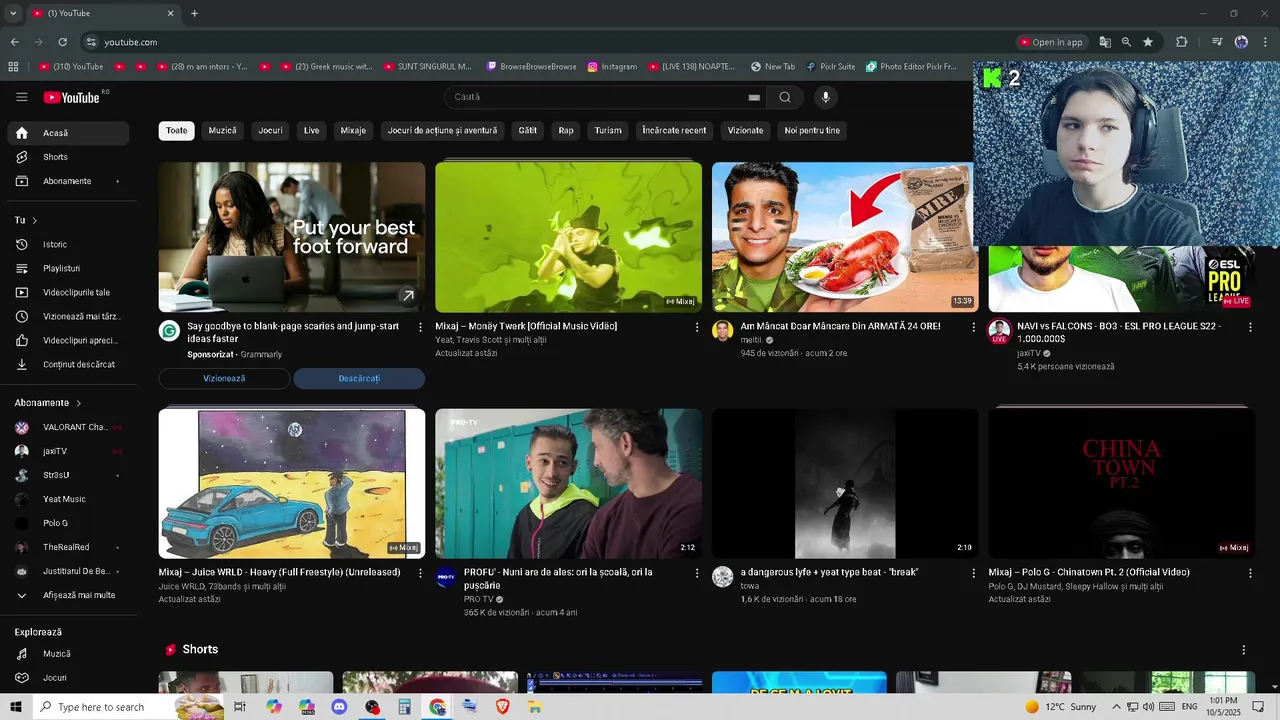
Task: Click Descarcă button on Grammarly ad
Action: point(359,379)
